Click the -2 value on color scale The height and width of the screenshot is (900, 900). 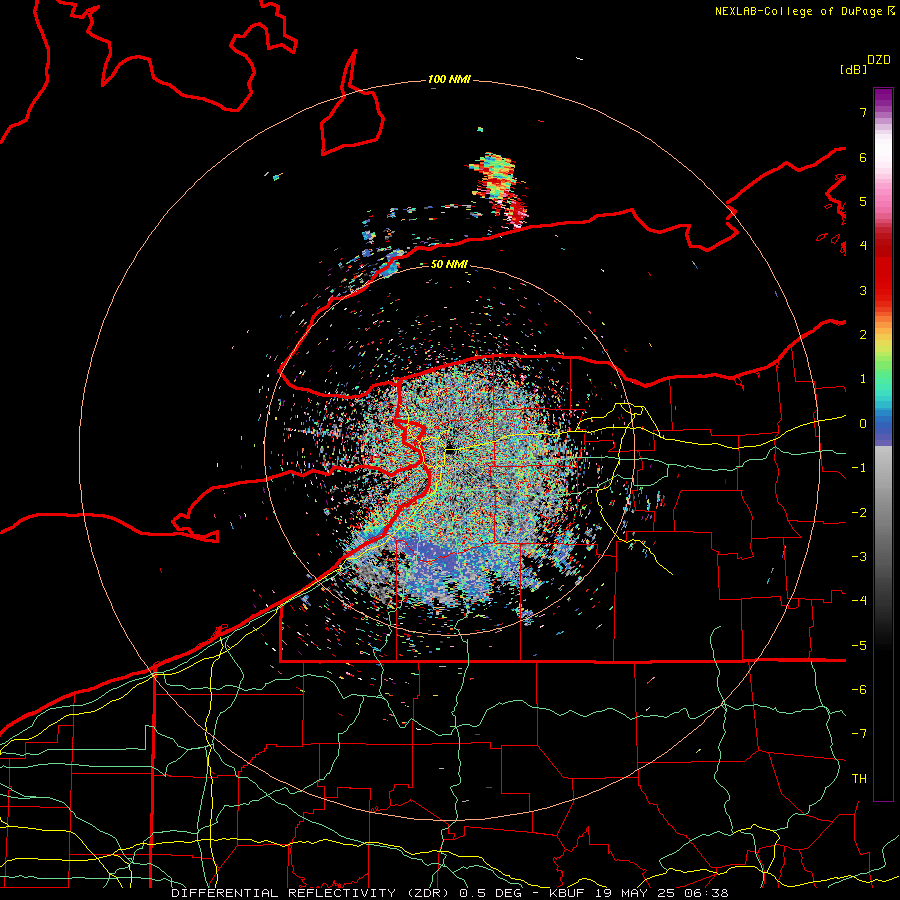coord(859,513)
